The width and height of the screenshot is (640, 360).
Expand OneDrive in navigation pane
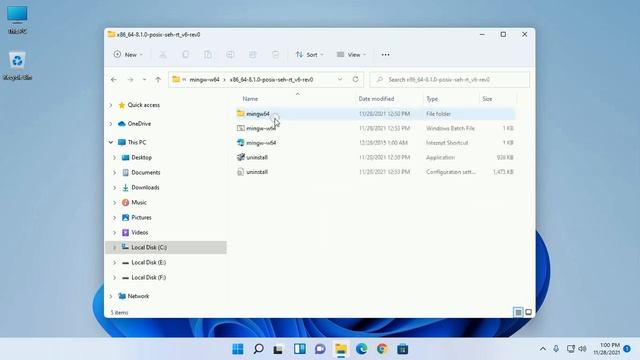111,124
